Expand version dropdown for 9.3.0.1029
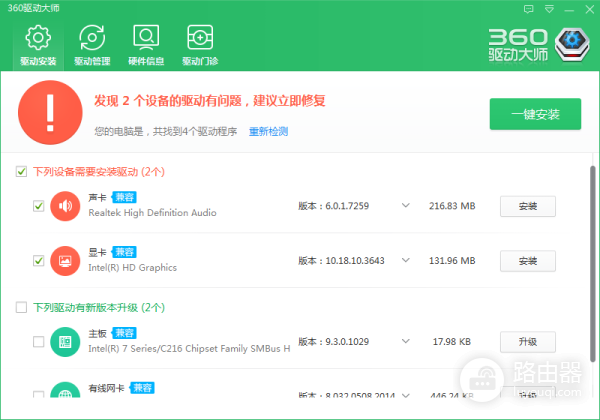 [406, 341]
